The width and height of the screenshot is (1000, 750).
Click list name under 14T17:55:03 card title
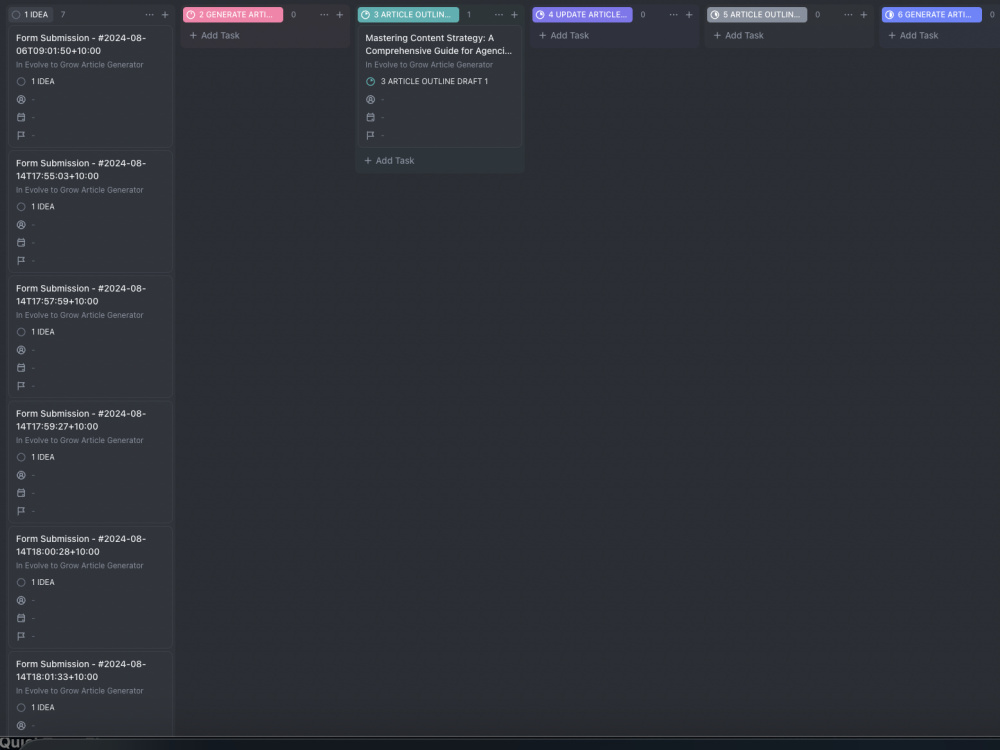pyautogui.click(x=80, y=190)
